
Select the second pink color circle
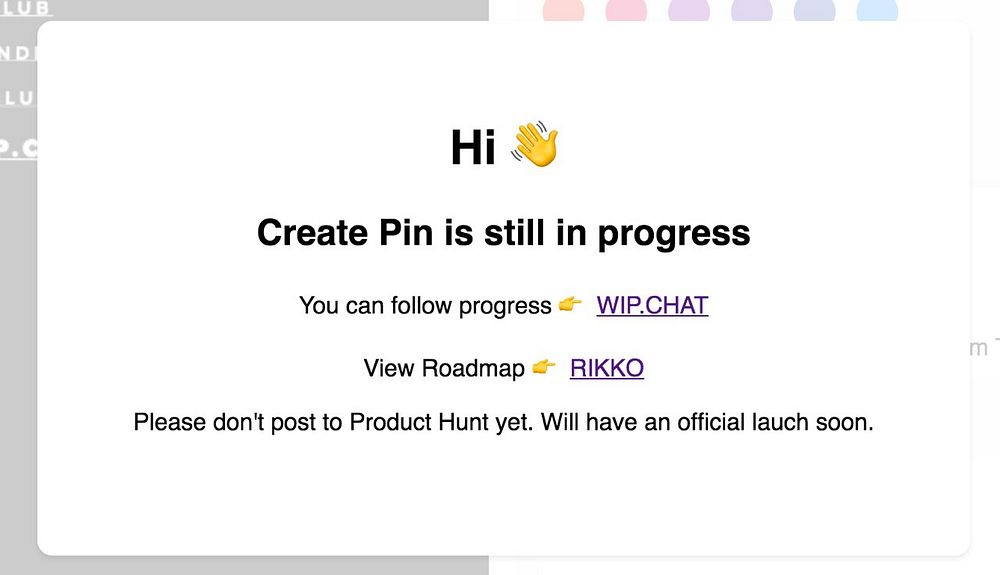coord(626,11)
